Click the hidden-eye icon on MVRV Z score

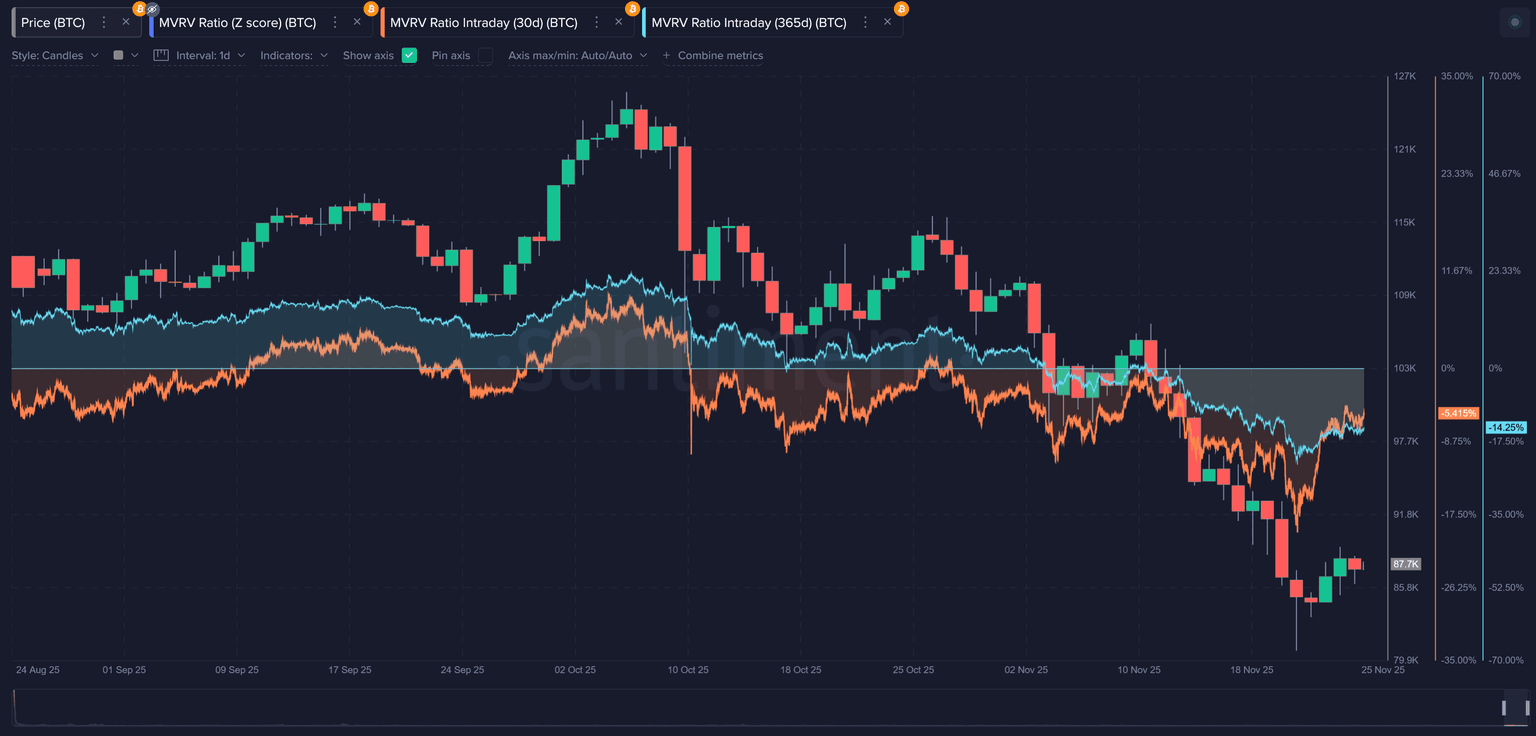153,9
